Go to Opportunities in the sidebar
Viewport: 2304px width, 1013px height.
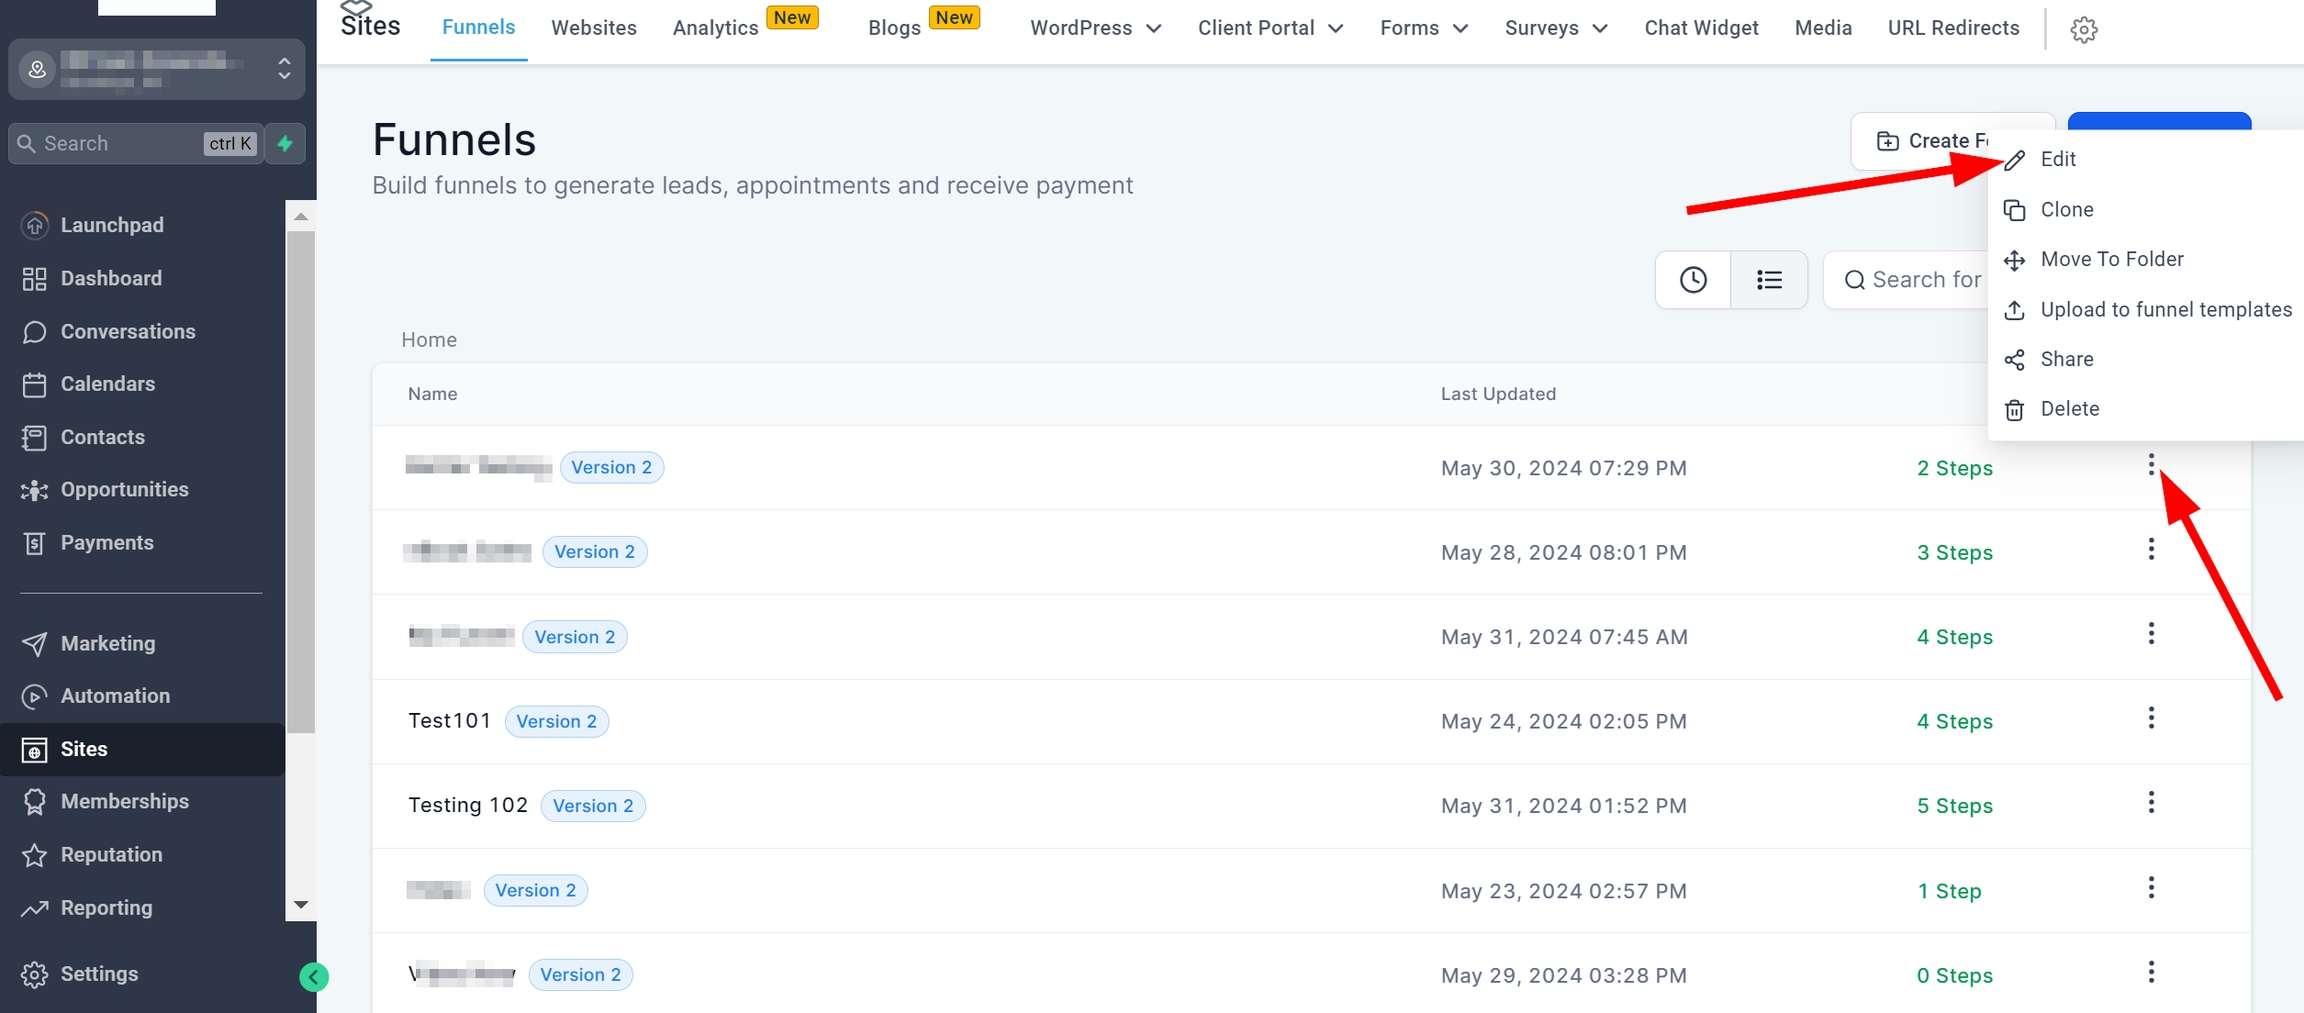[124, 490]
